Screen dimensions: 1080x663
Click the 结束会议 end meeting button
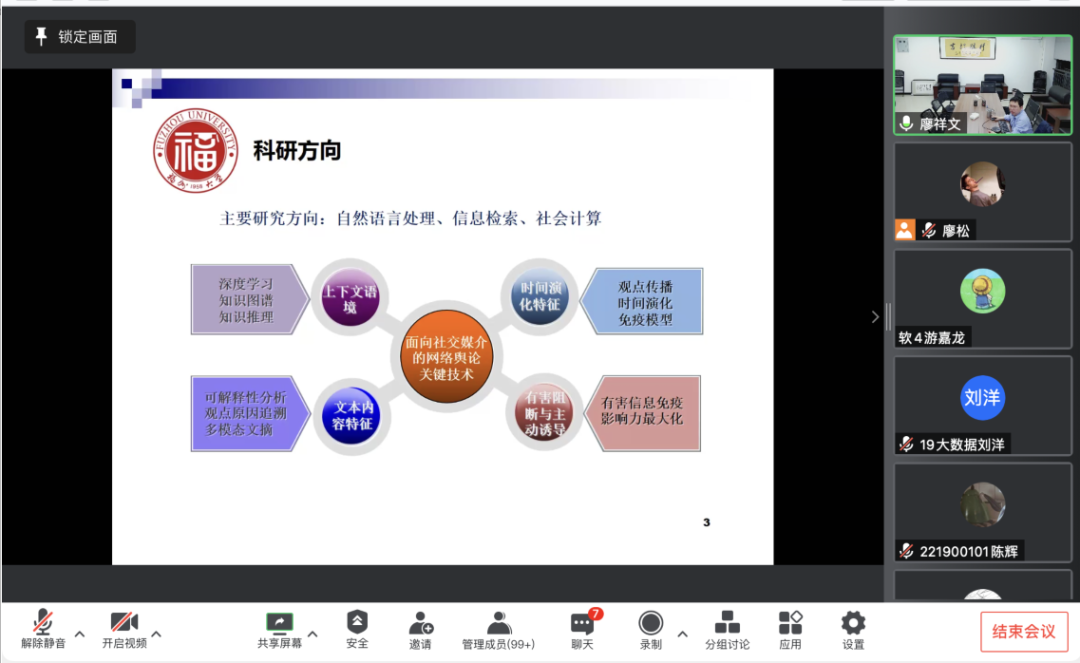tap(1023, 632)
